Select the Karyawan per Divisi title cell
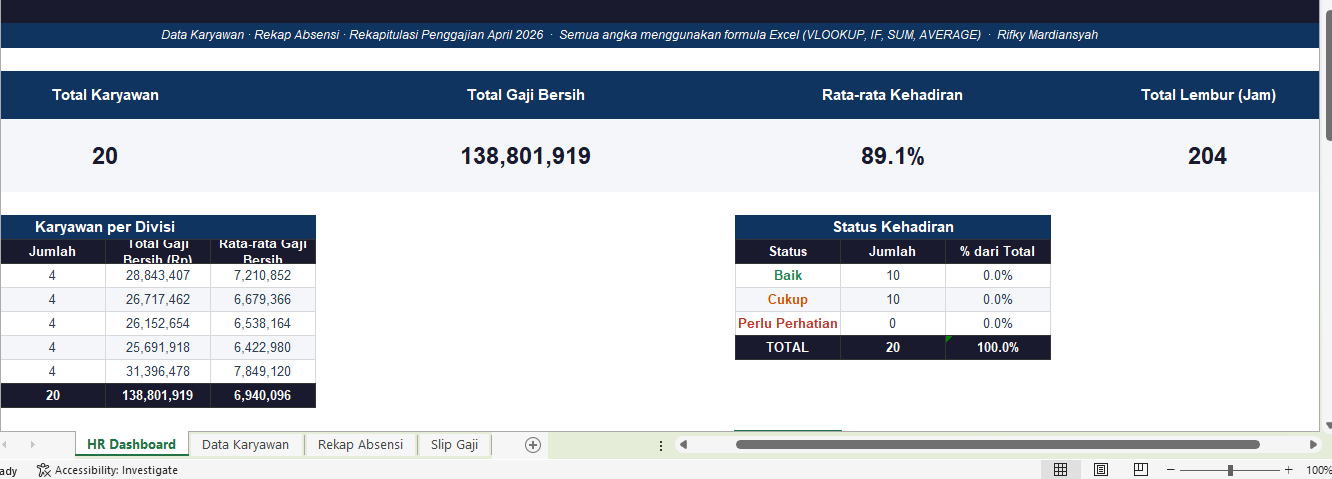The width and height of the screenshot is (1332, 479). (x=158, y=227)
